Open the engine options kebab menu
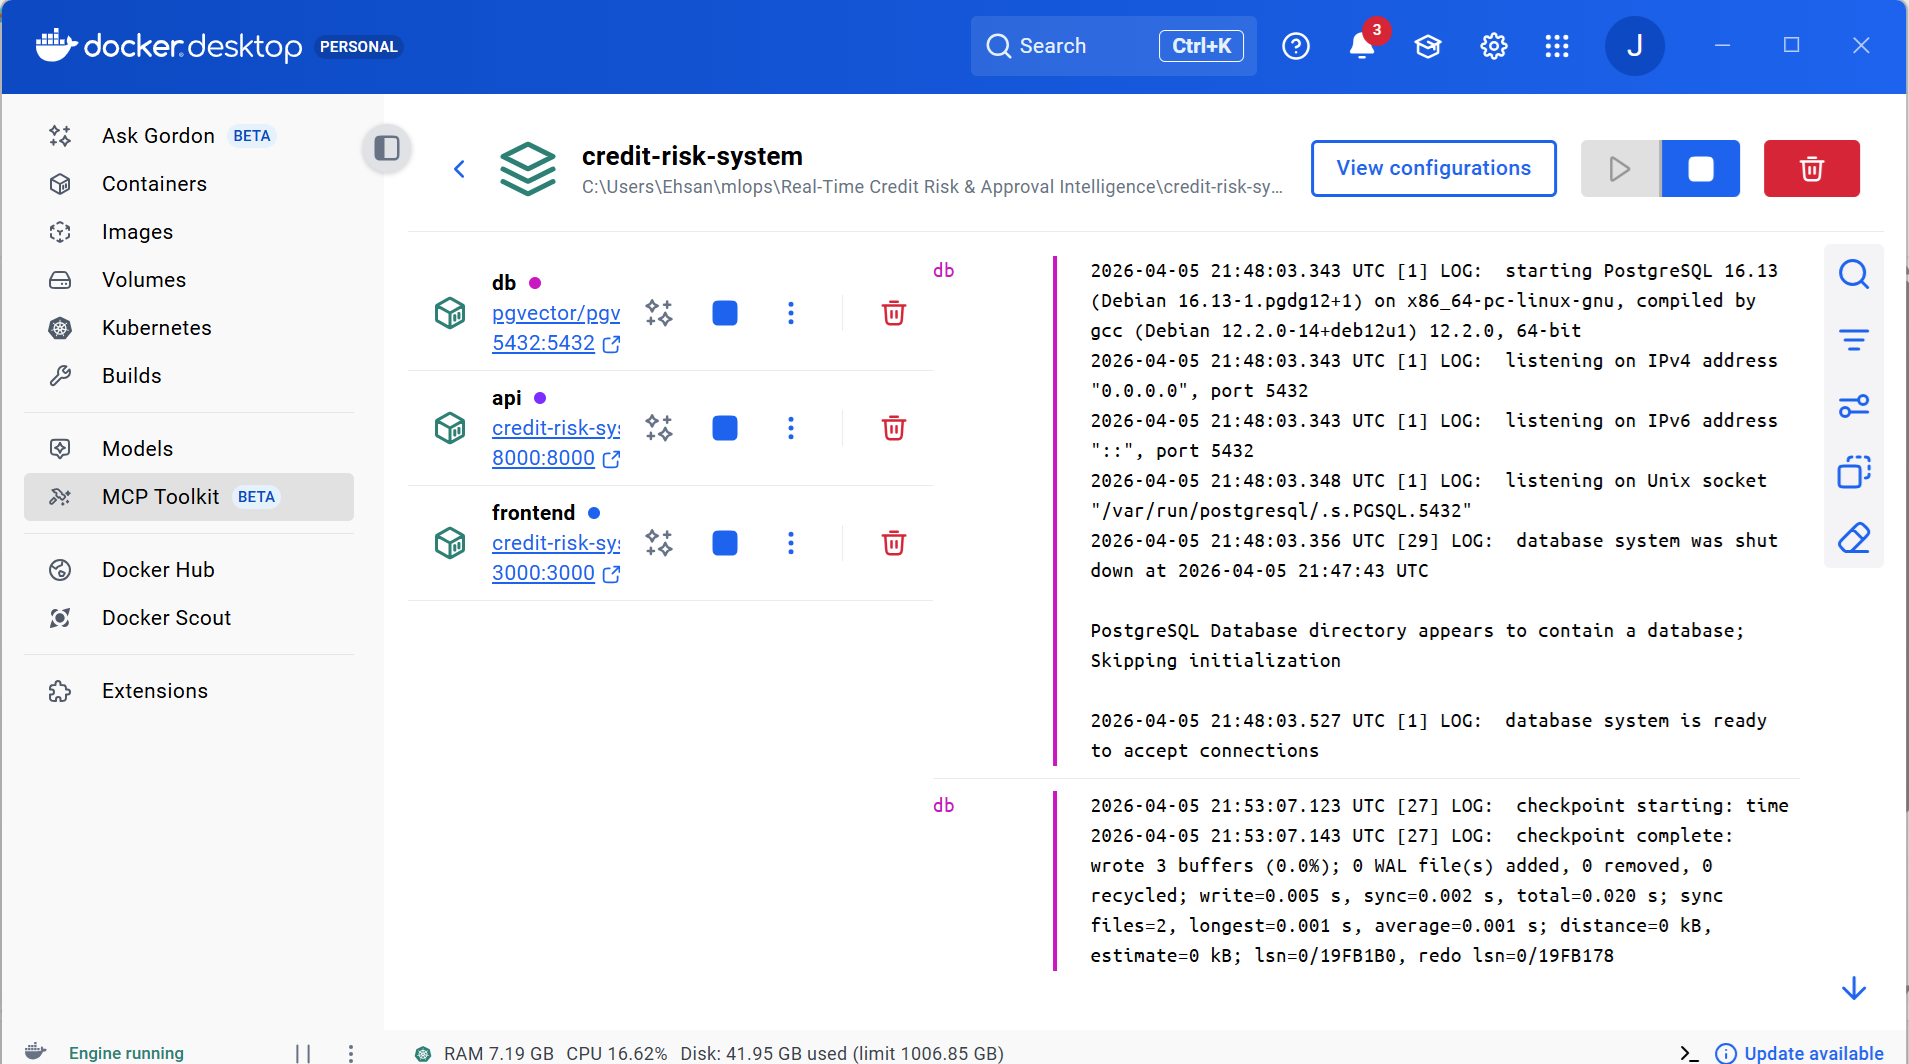 click(350, 1052)
